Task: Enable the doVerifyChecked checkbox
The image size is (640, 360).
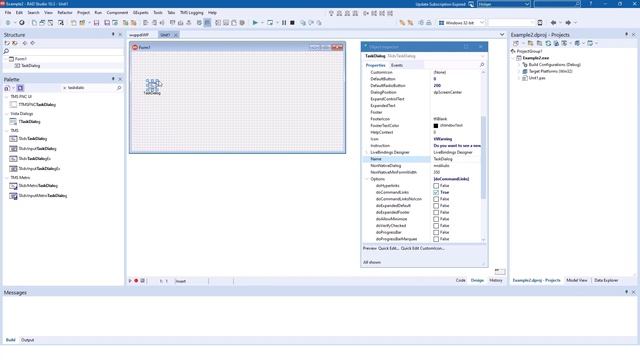Action: pyautogui.click(x=436, y=226)
